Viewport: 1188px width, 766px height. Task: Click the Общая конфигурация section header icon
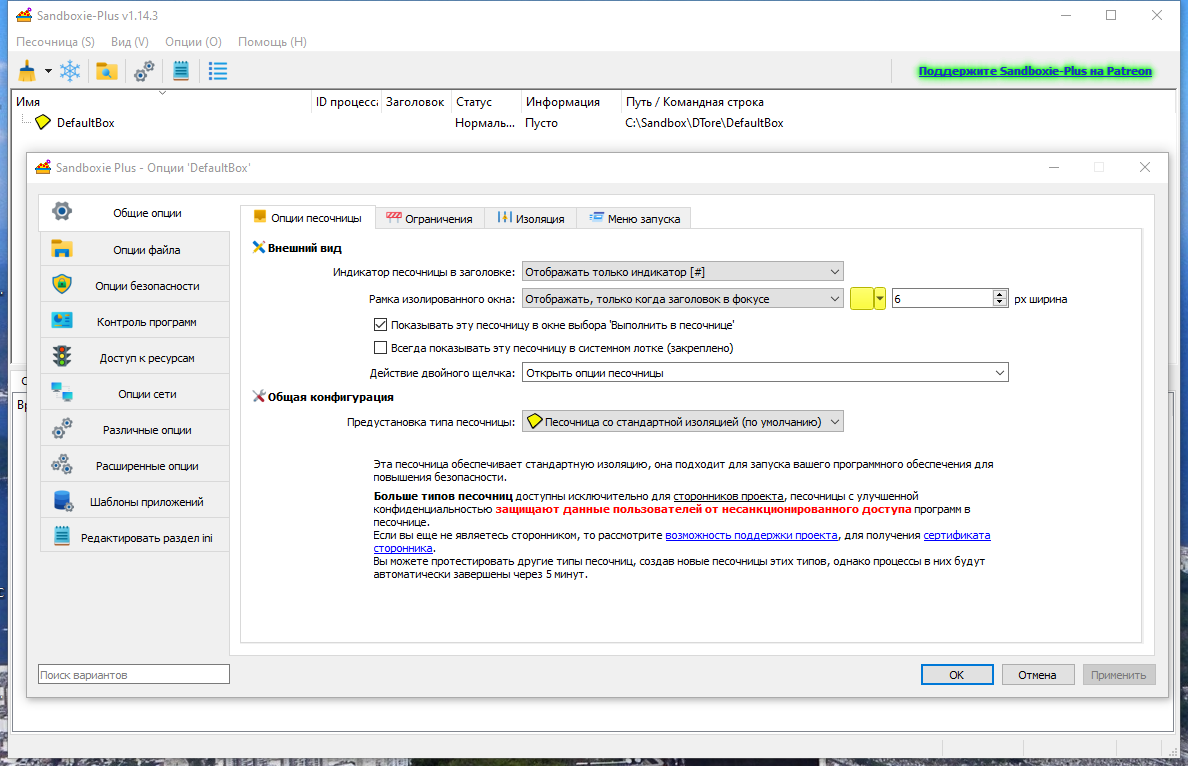[x=258, y=396]
